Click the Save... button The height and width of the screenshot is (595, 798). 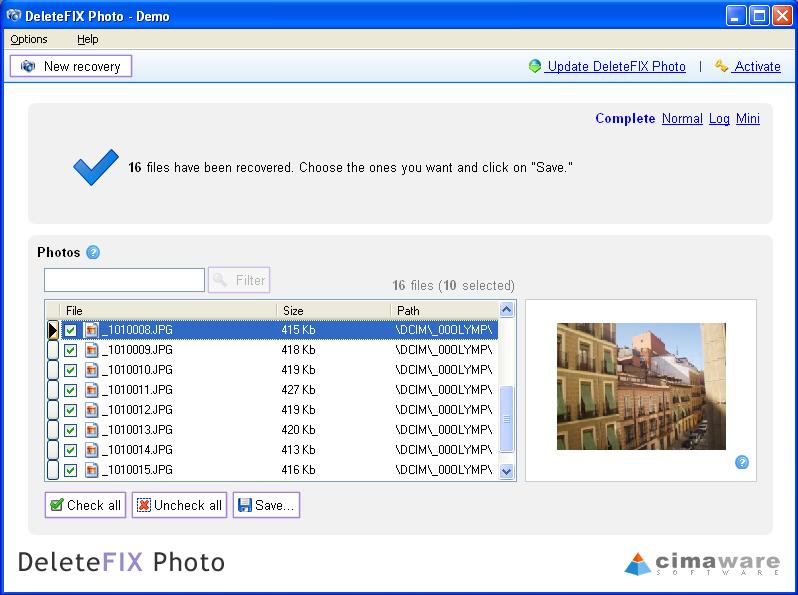pyautogui.click(x=266, y=505)
